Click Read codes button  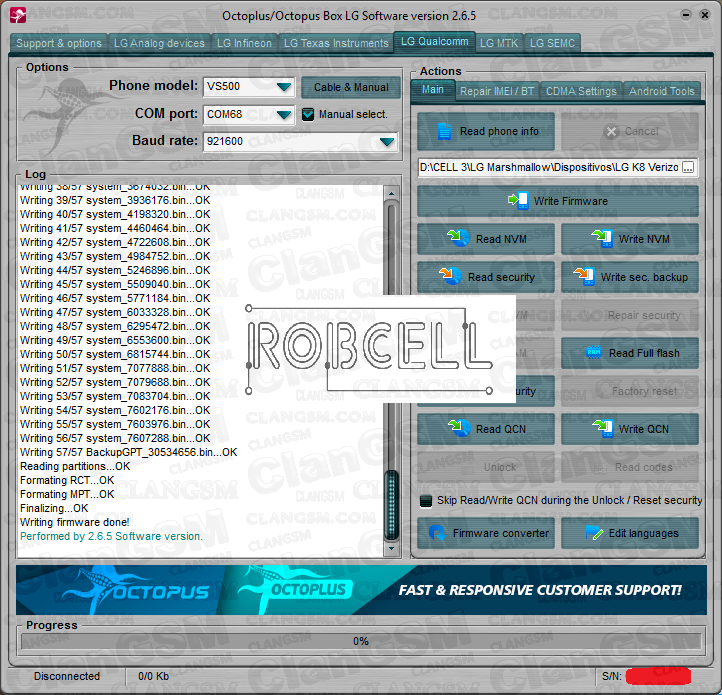coord(630,467)
